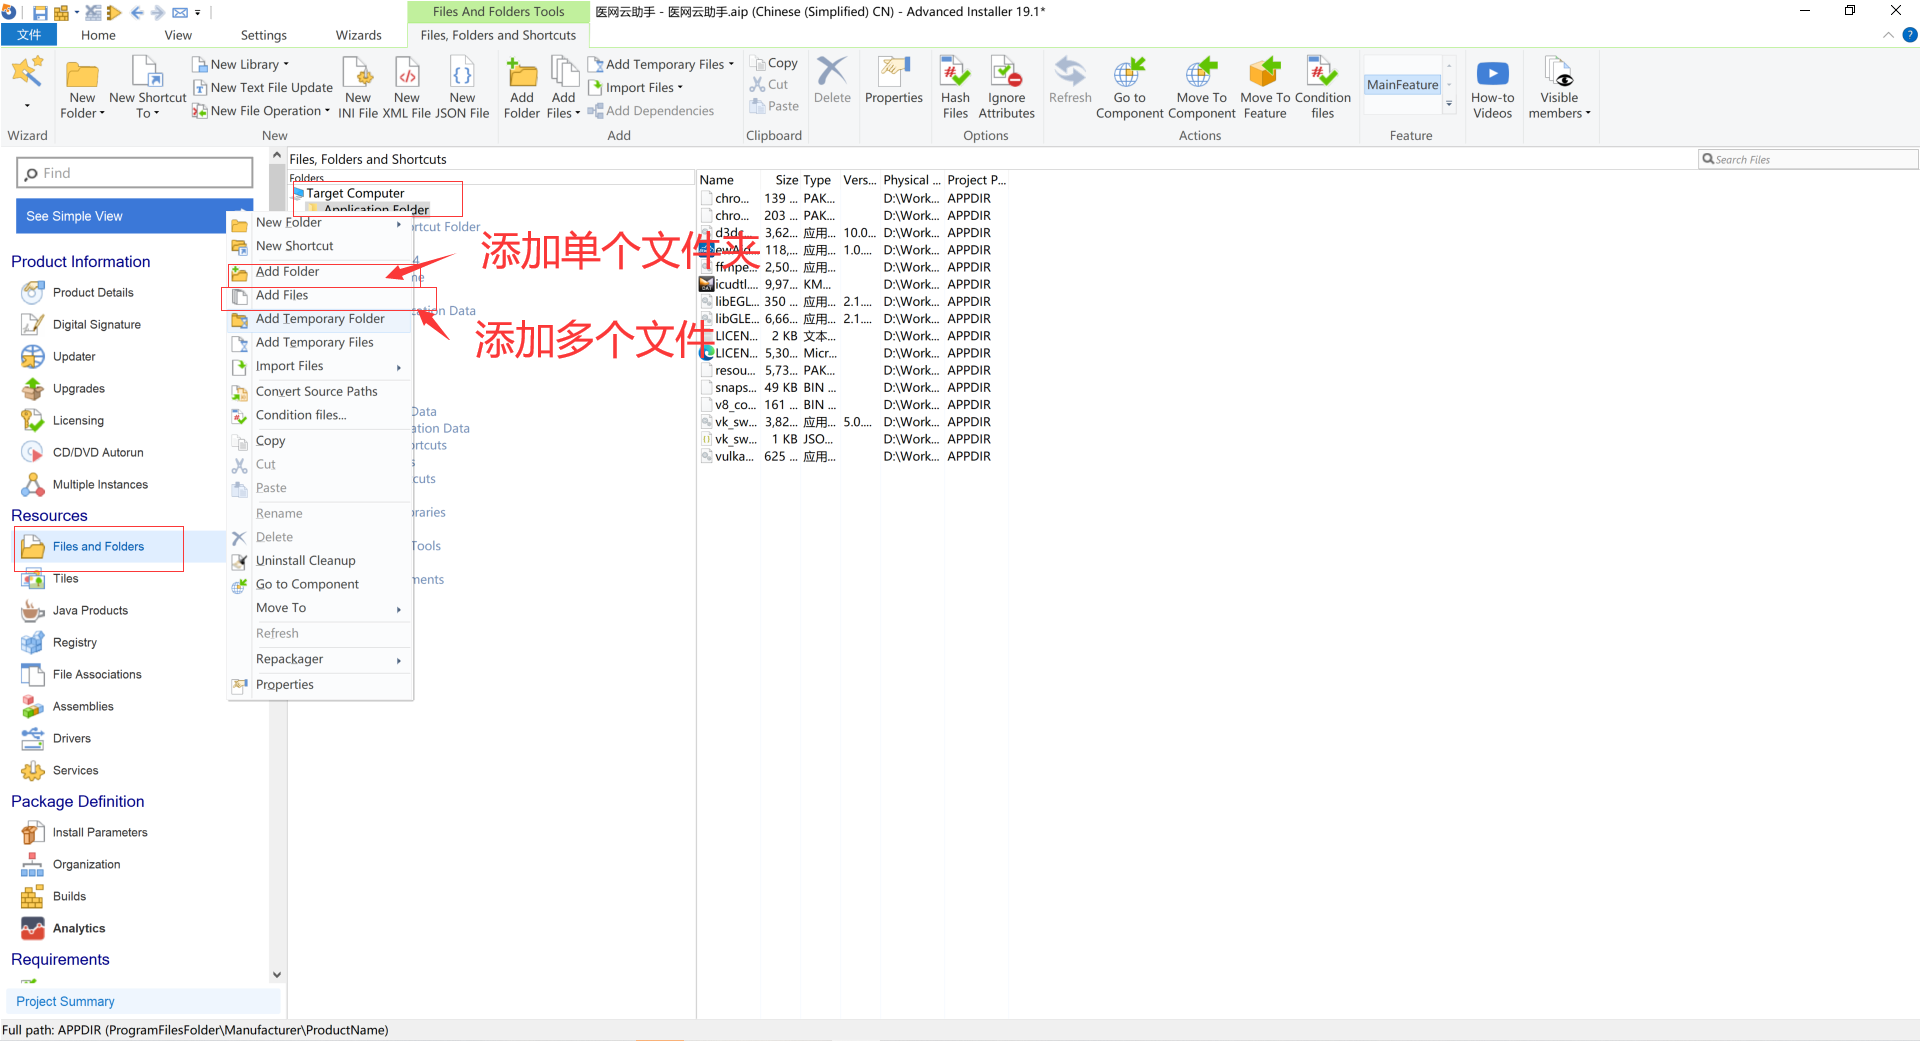Click New Text File Update button
Image resolution: width=1920 pixels, height=1041 pixels.
coord(263,87)
